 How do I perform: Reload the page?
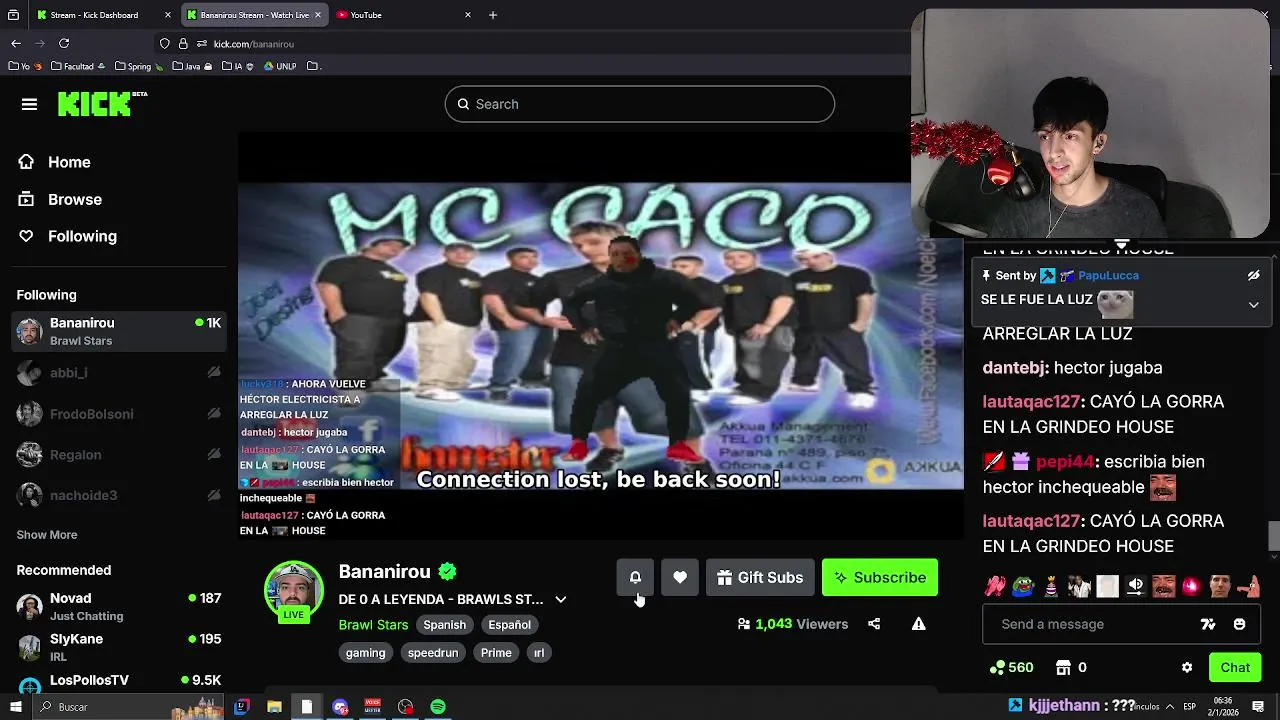click(64, 44)
